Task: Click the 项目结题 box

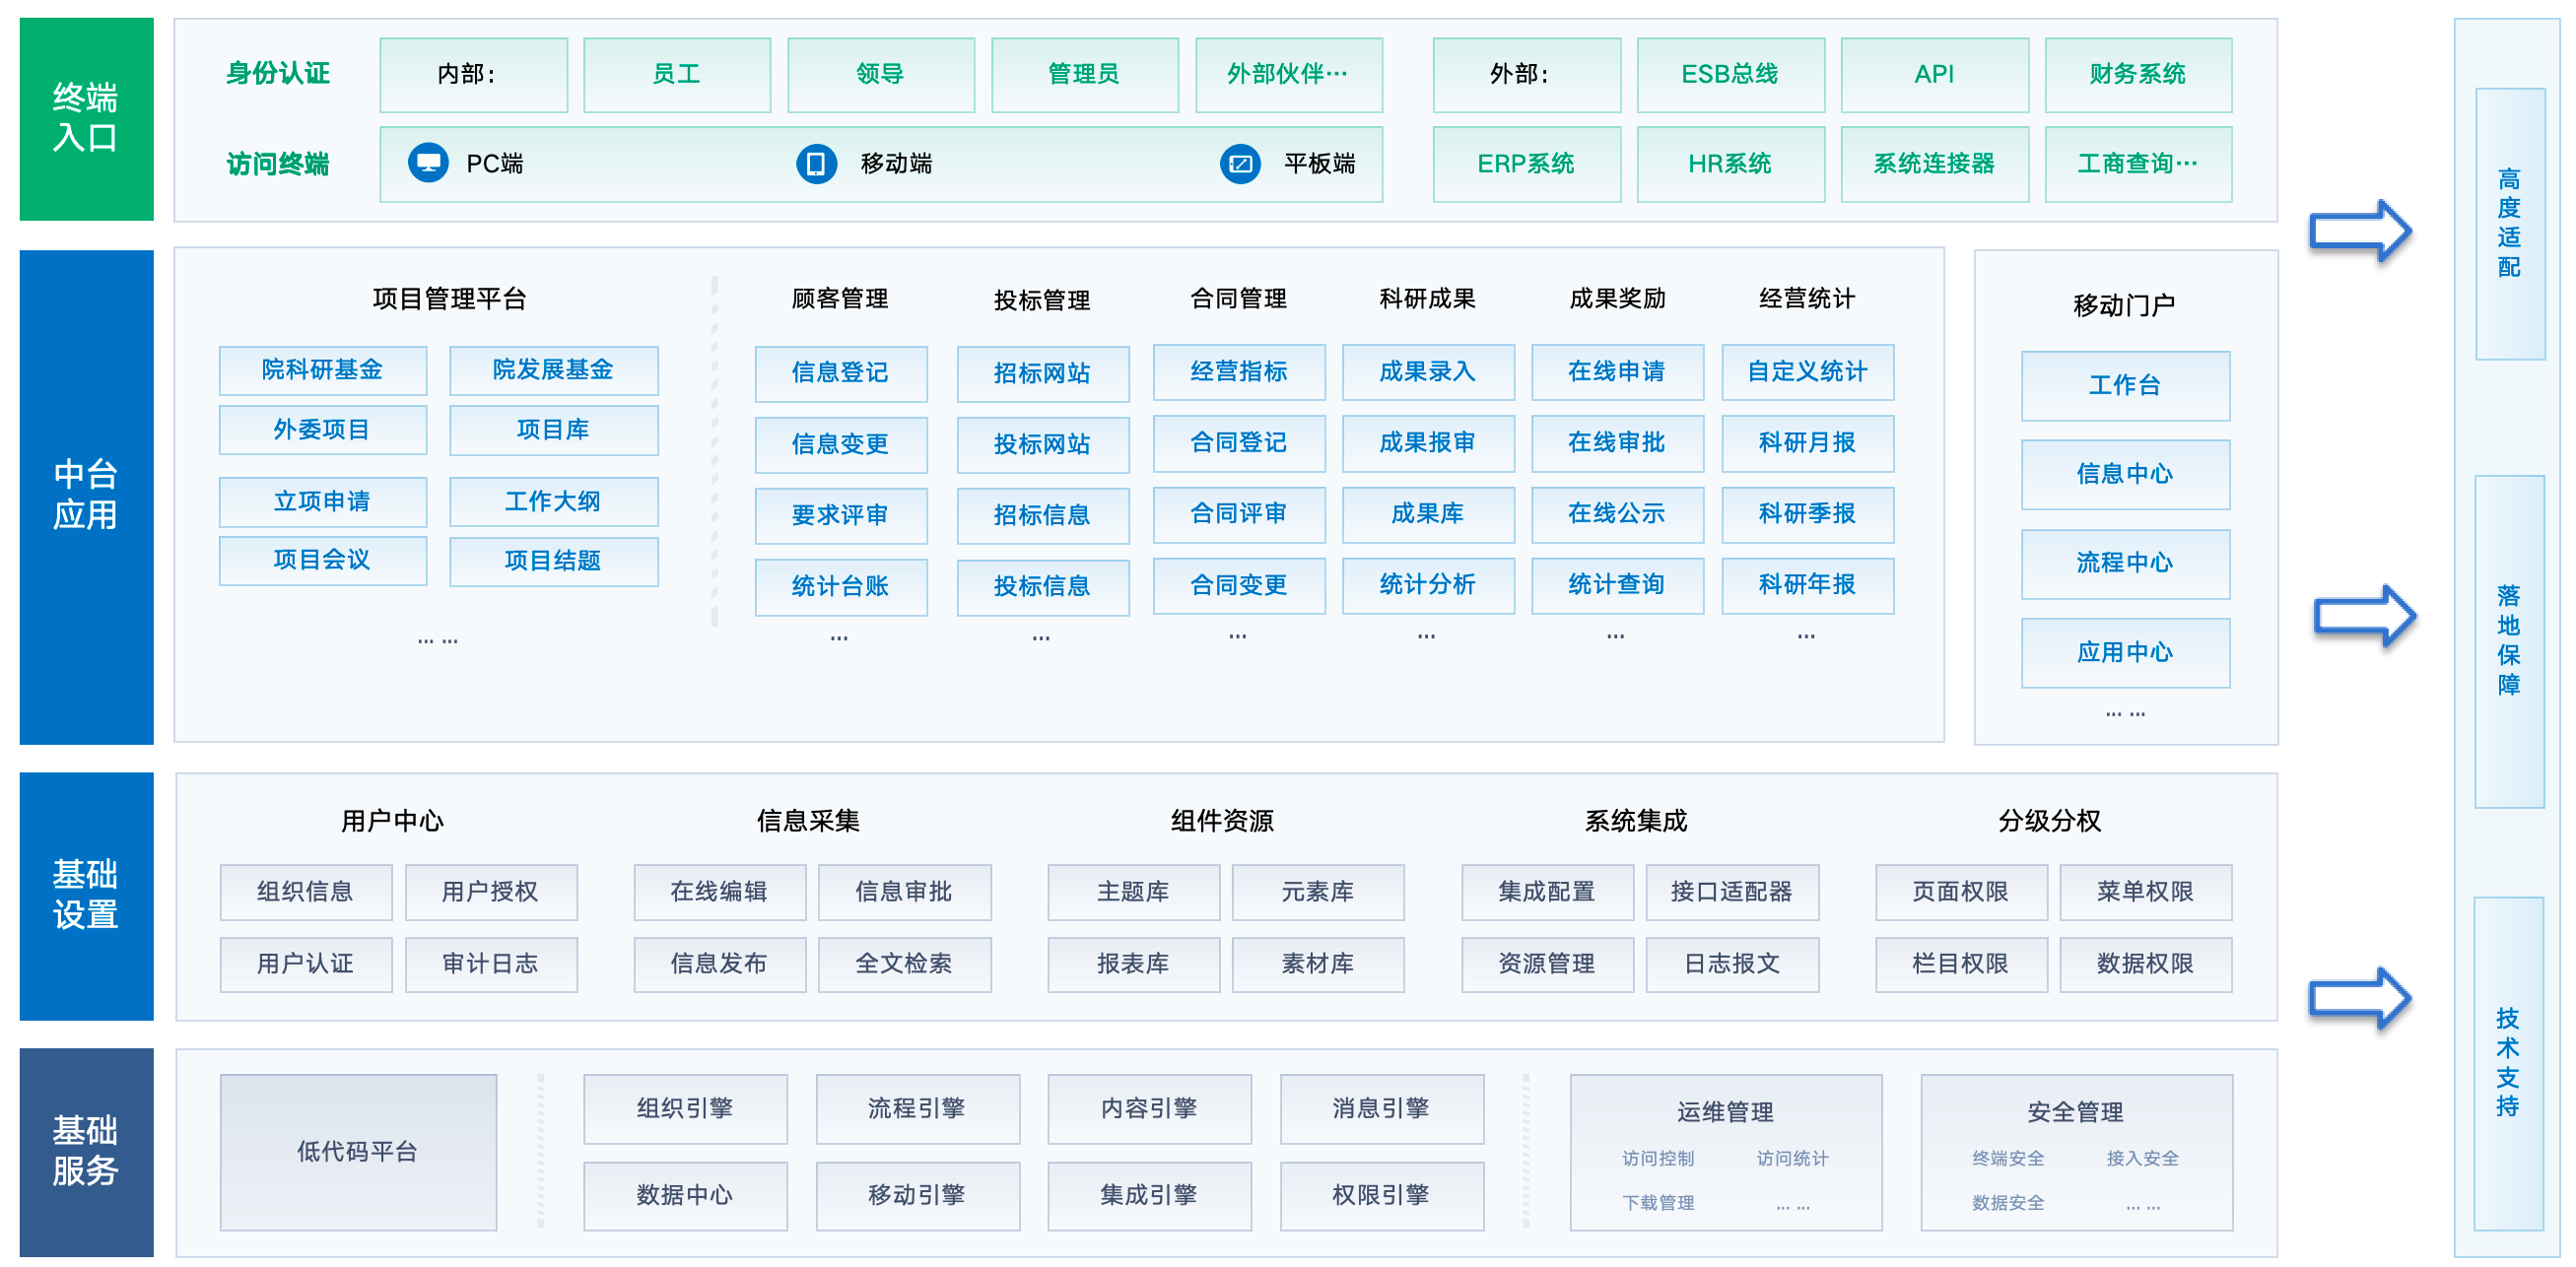Action: click(x=554, y=561)
